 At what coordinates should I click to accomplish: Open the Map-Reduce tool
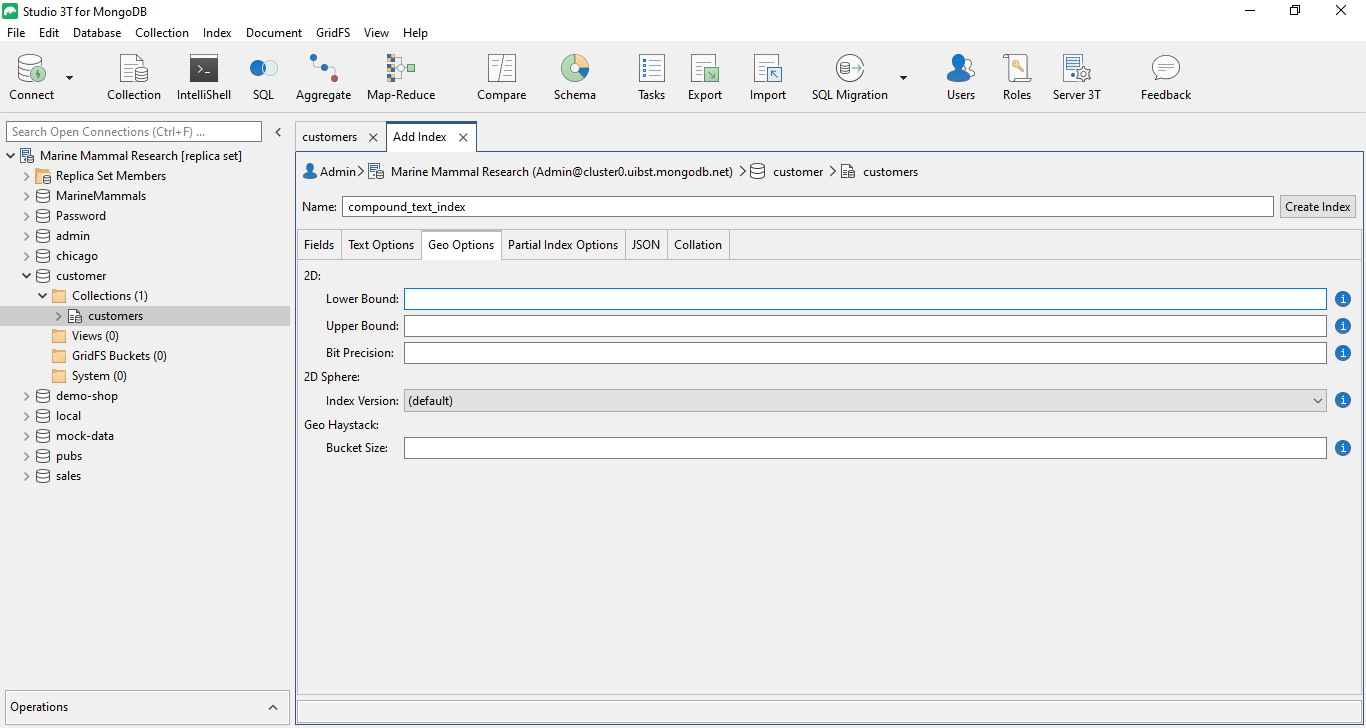[400, 75]
